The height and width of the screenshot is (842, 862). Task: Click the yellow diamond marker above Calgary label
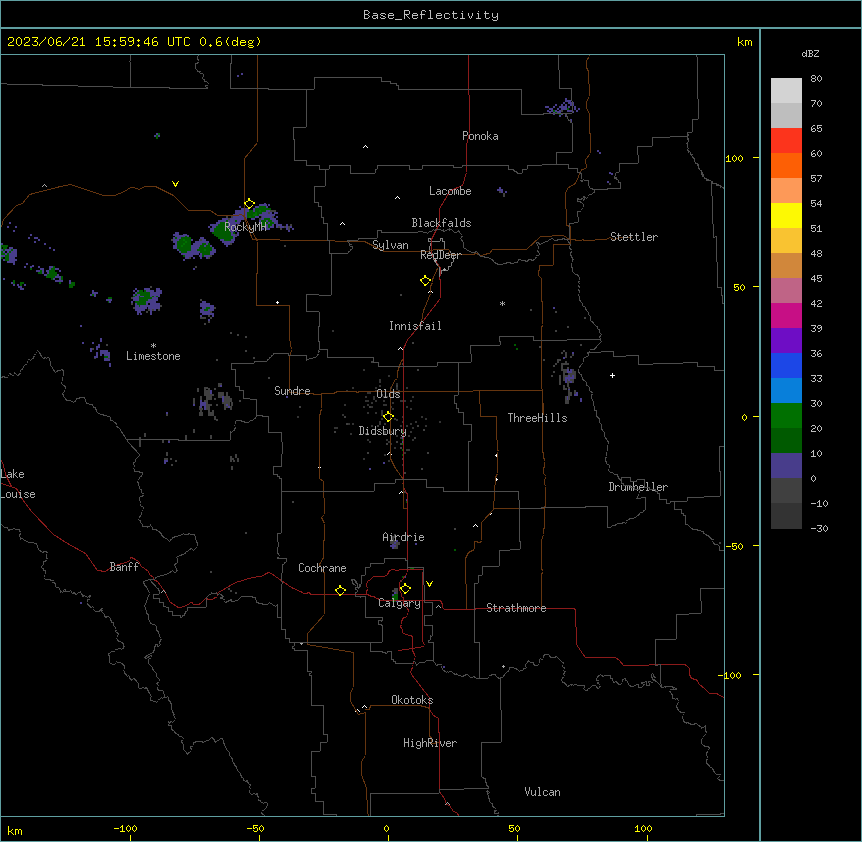pos(405,589)
